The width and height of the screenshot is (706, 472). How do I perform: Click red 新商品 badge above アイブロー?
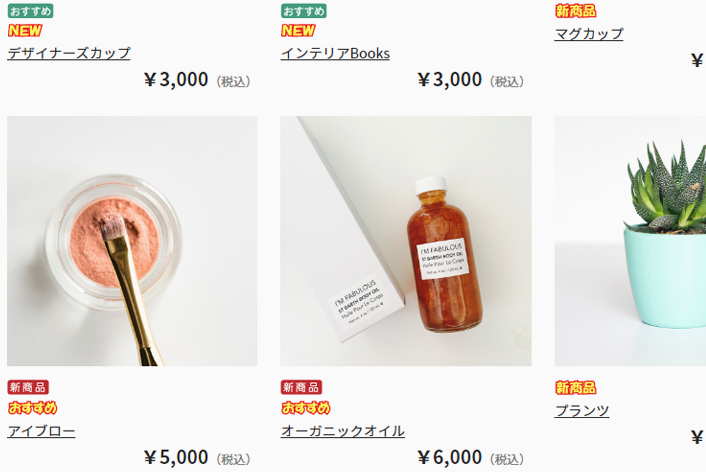click(28, 387)
